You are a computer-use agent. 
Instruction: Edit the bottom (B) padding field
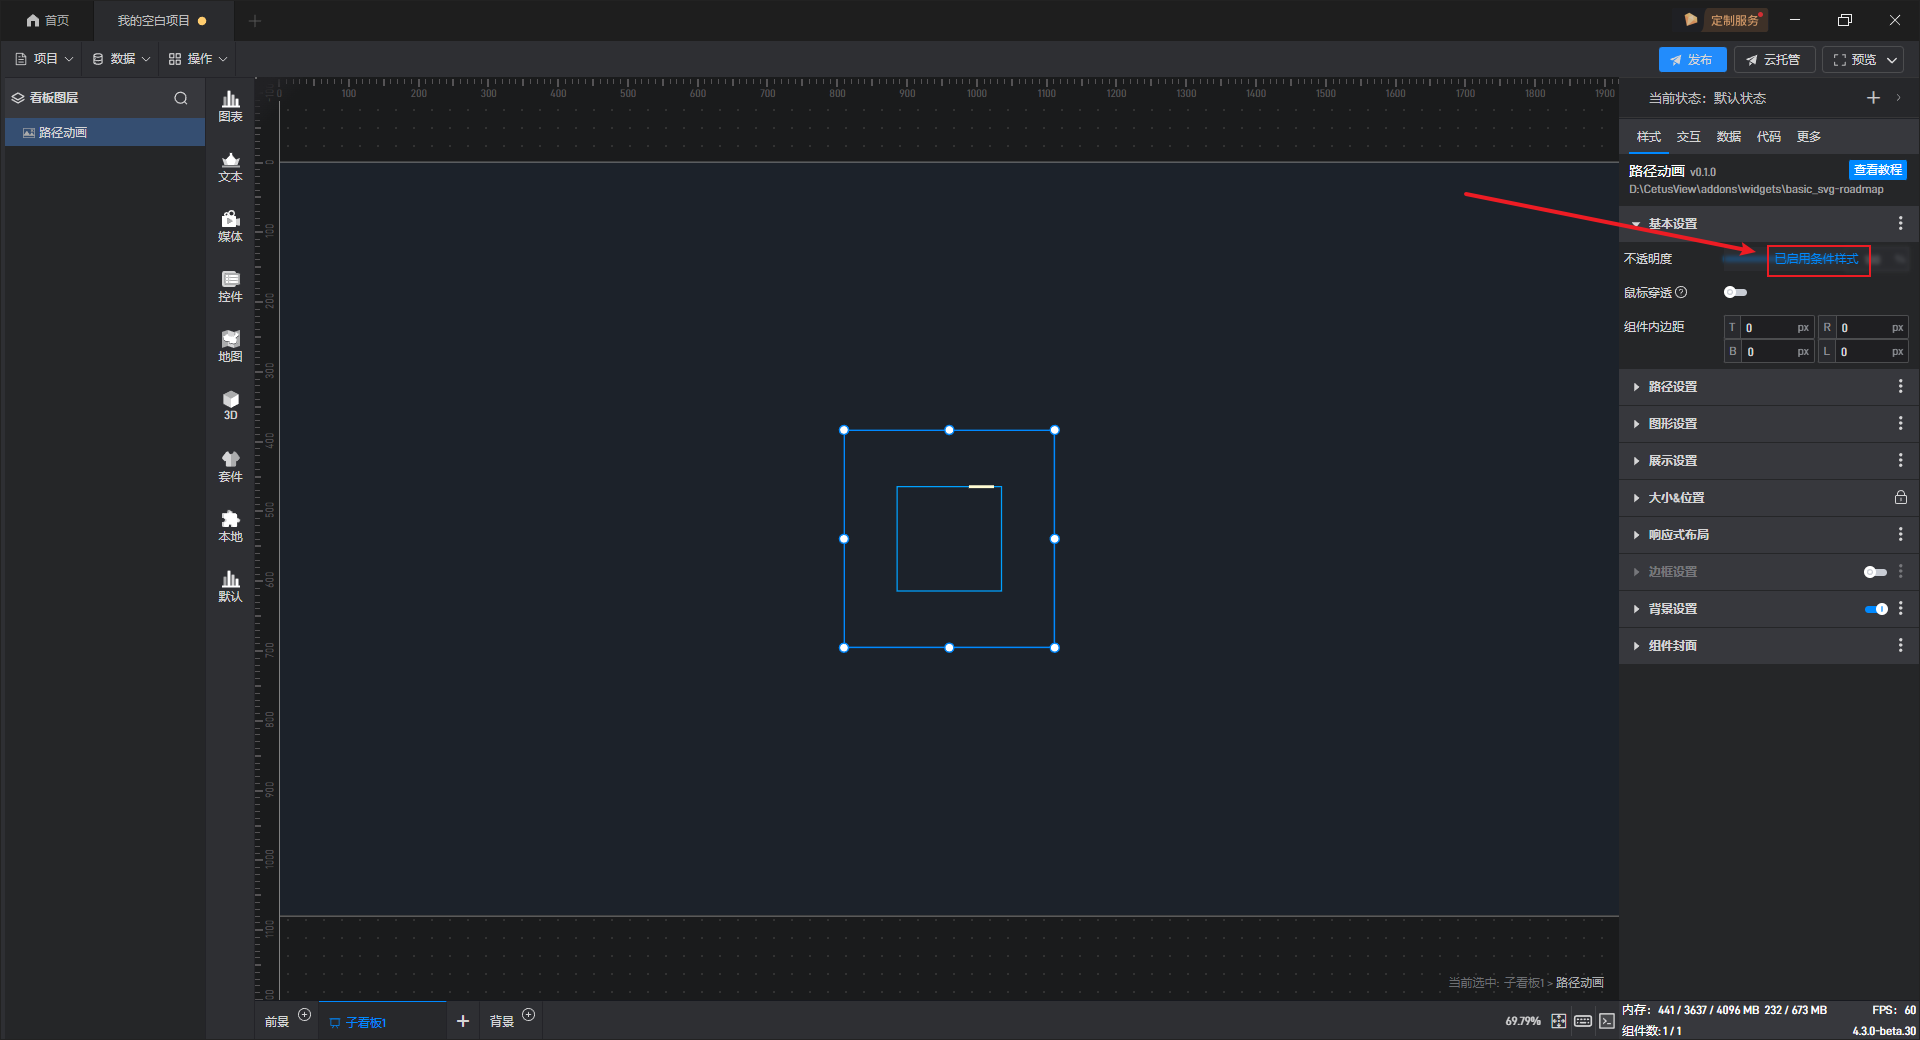point(1769,352)
